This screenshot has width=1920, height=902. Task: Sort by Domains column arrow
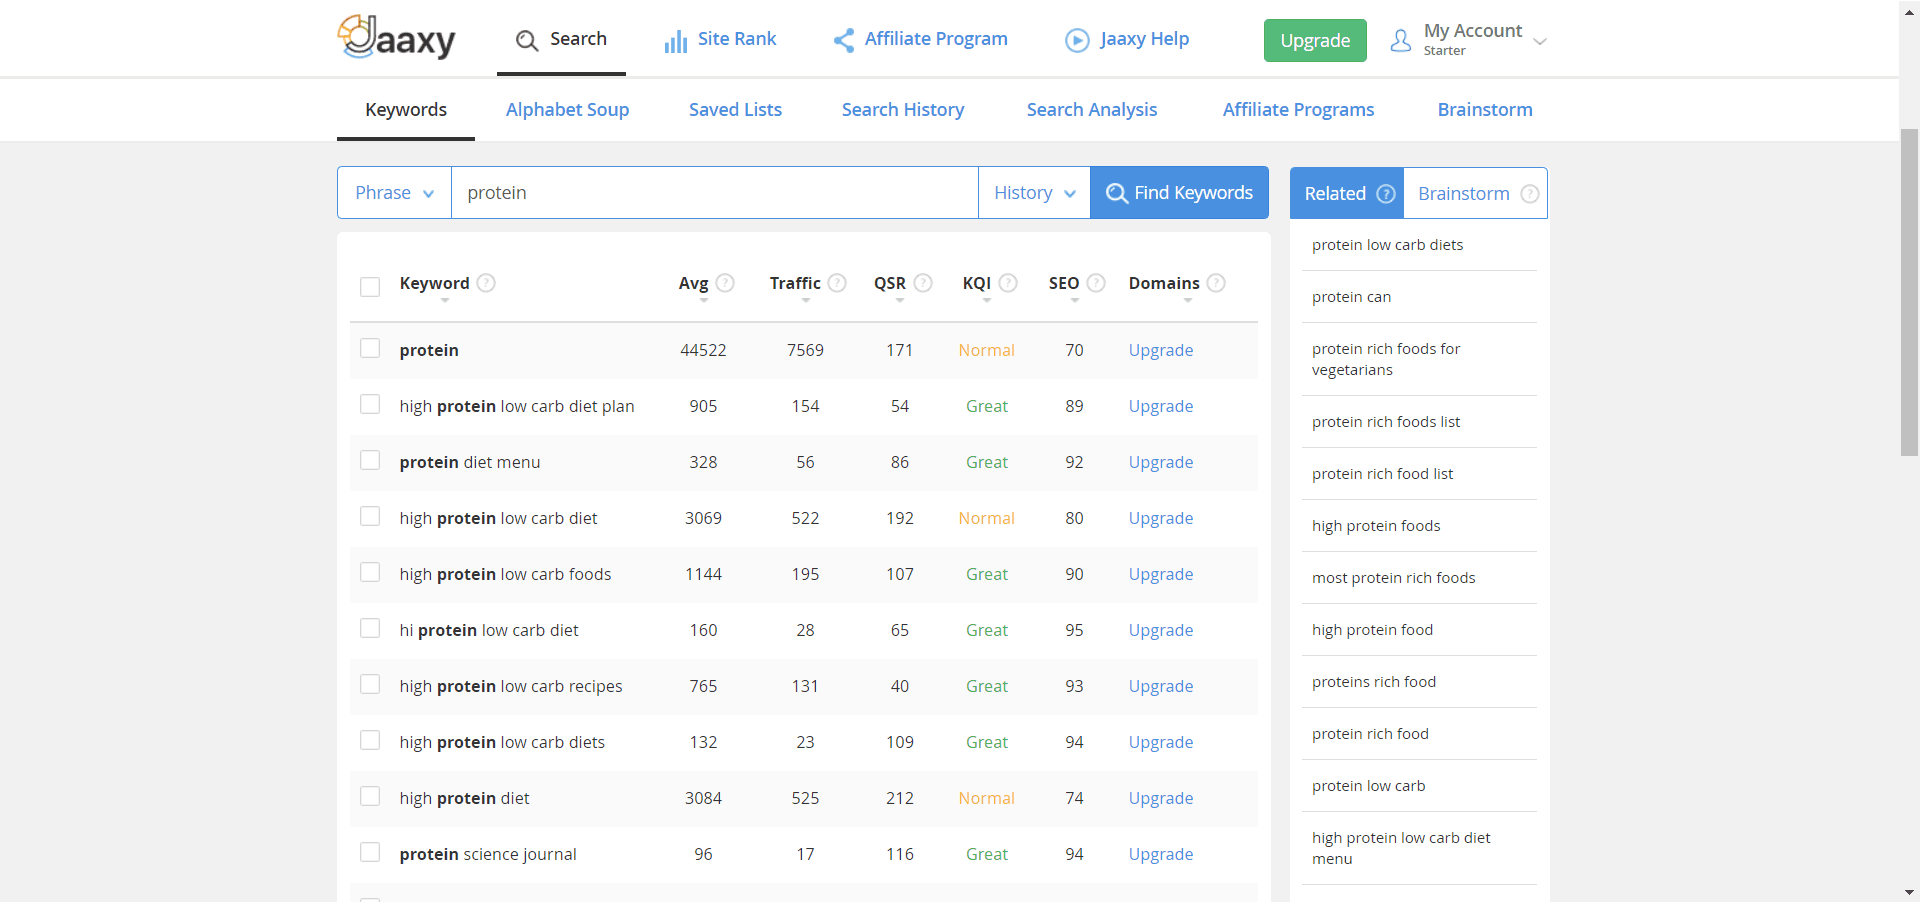pos(1187,300)
